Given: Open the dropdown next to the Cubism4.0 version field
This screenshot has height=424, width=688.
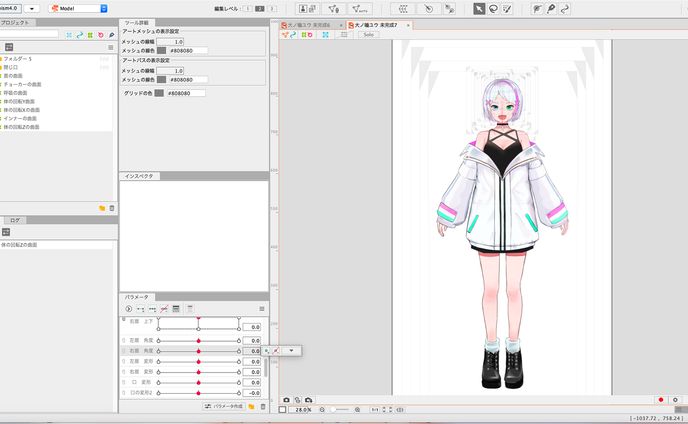Looking at the screenshot, I should pos(32,8).
